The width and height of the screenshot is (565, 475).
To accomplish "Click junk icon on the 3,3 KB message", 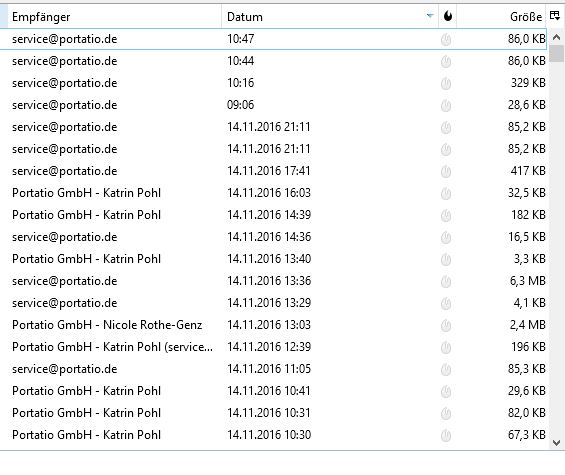I will (446, 259).
